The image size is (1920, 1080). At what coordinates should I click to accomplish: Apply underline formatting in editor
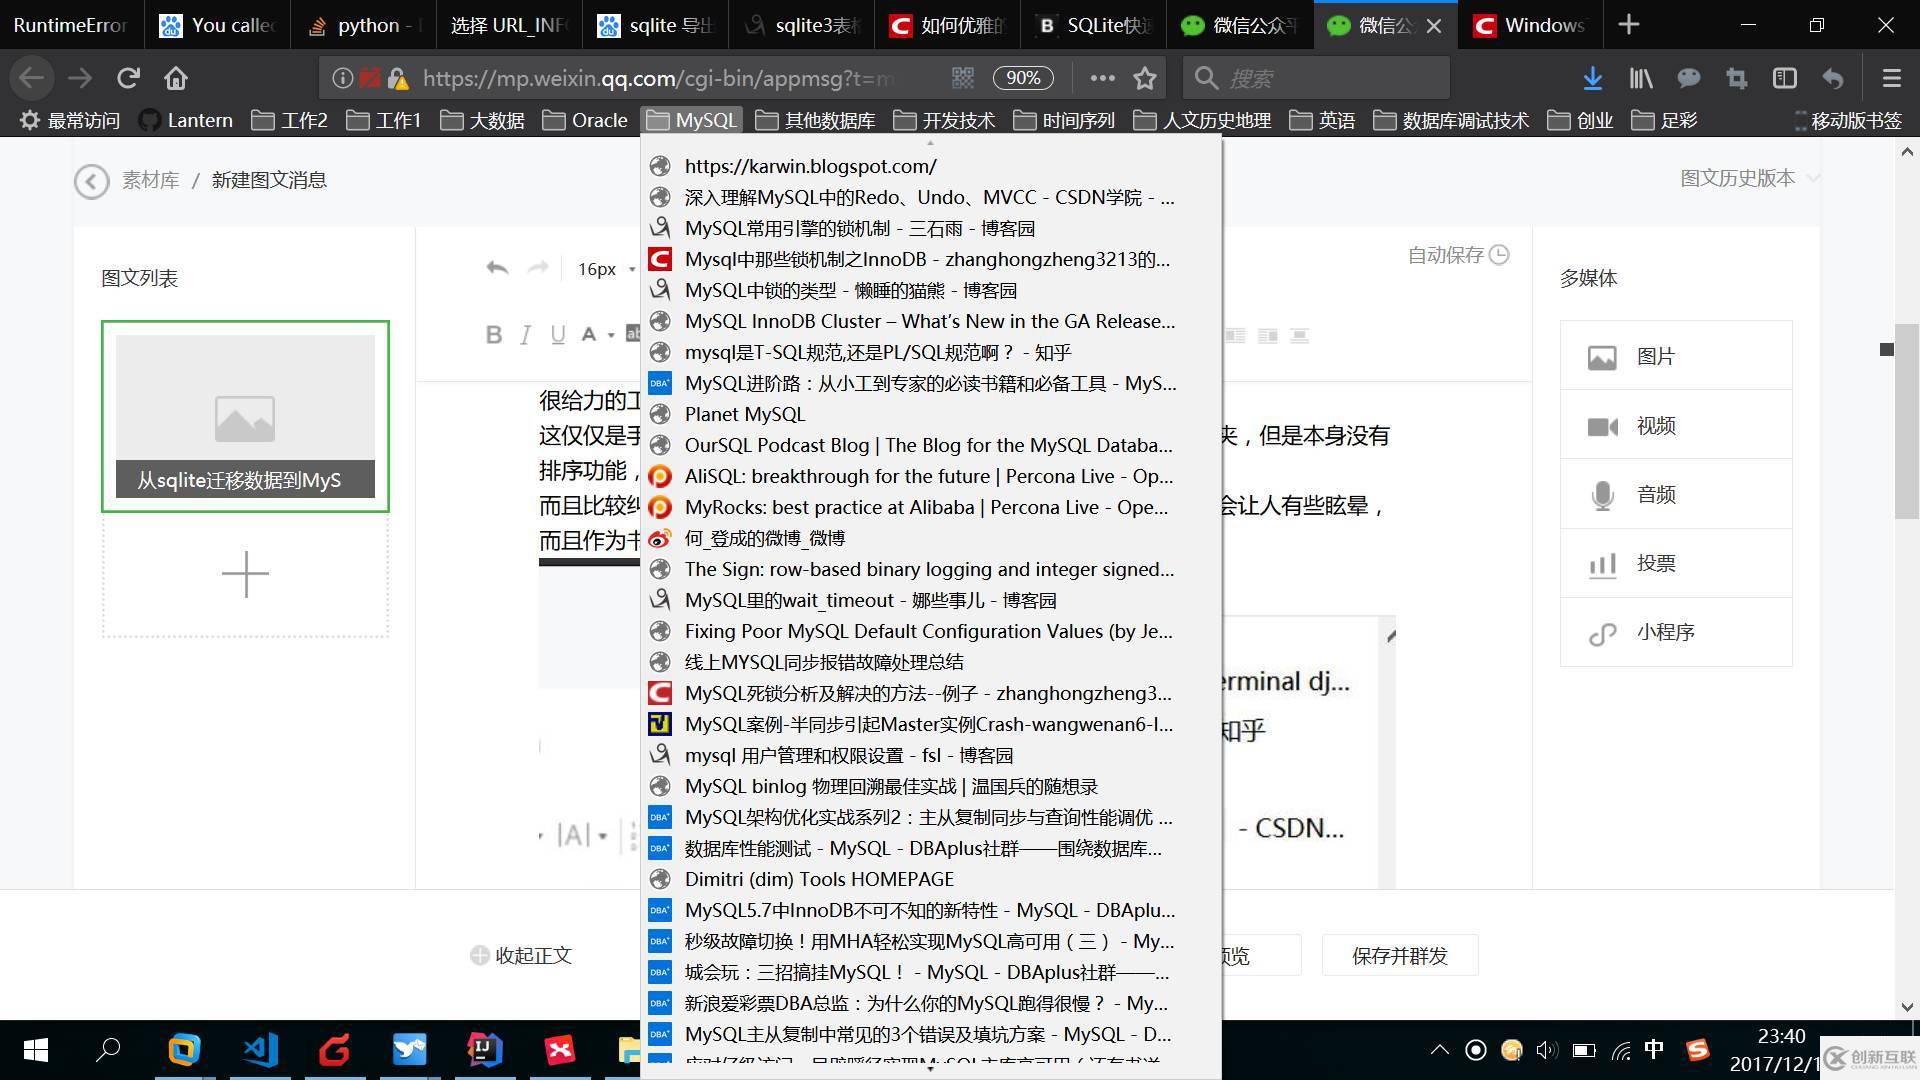(557, 335)
